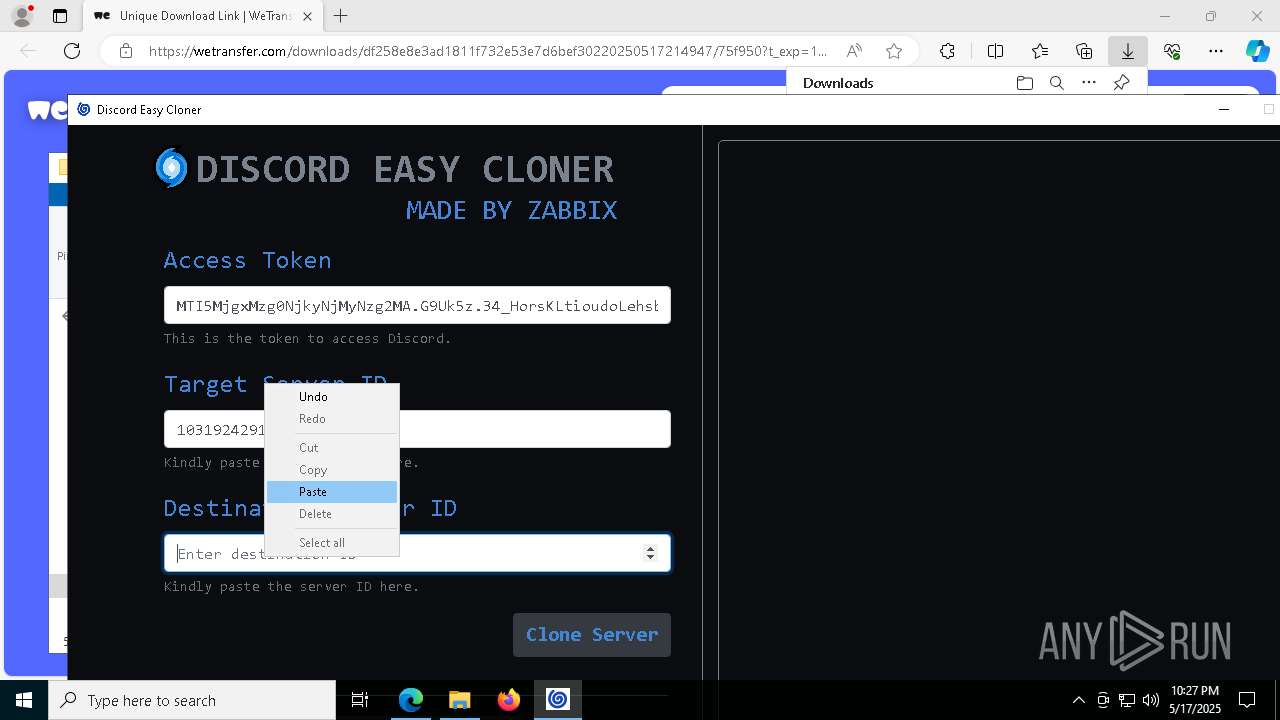Viewport: 1280px width, 720px height.
Task: Pick Cut in the context menu
Action: click(x=332, y=448)
